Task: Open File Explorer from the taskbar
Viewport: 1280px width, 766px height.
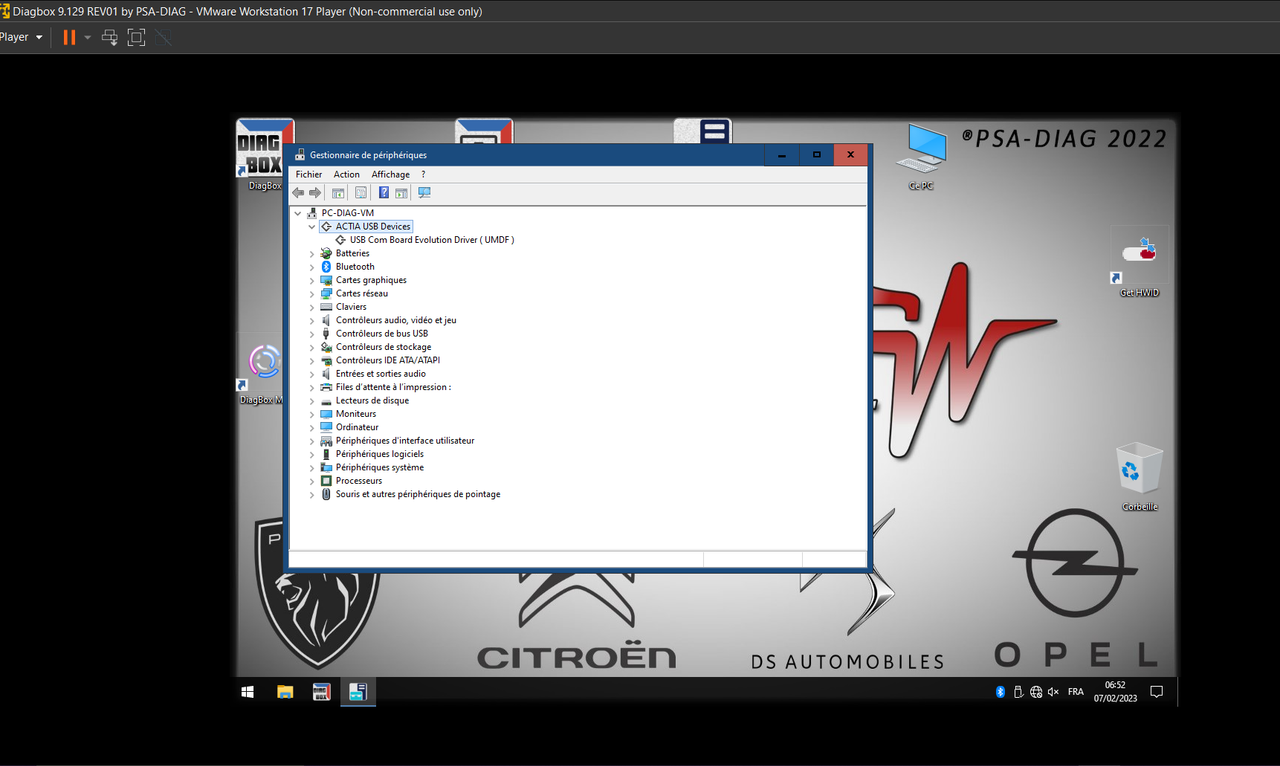Action: (285, 692)
